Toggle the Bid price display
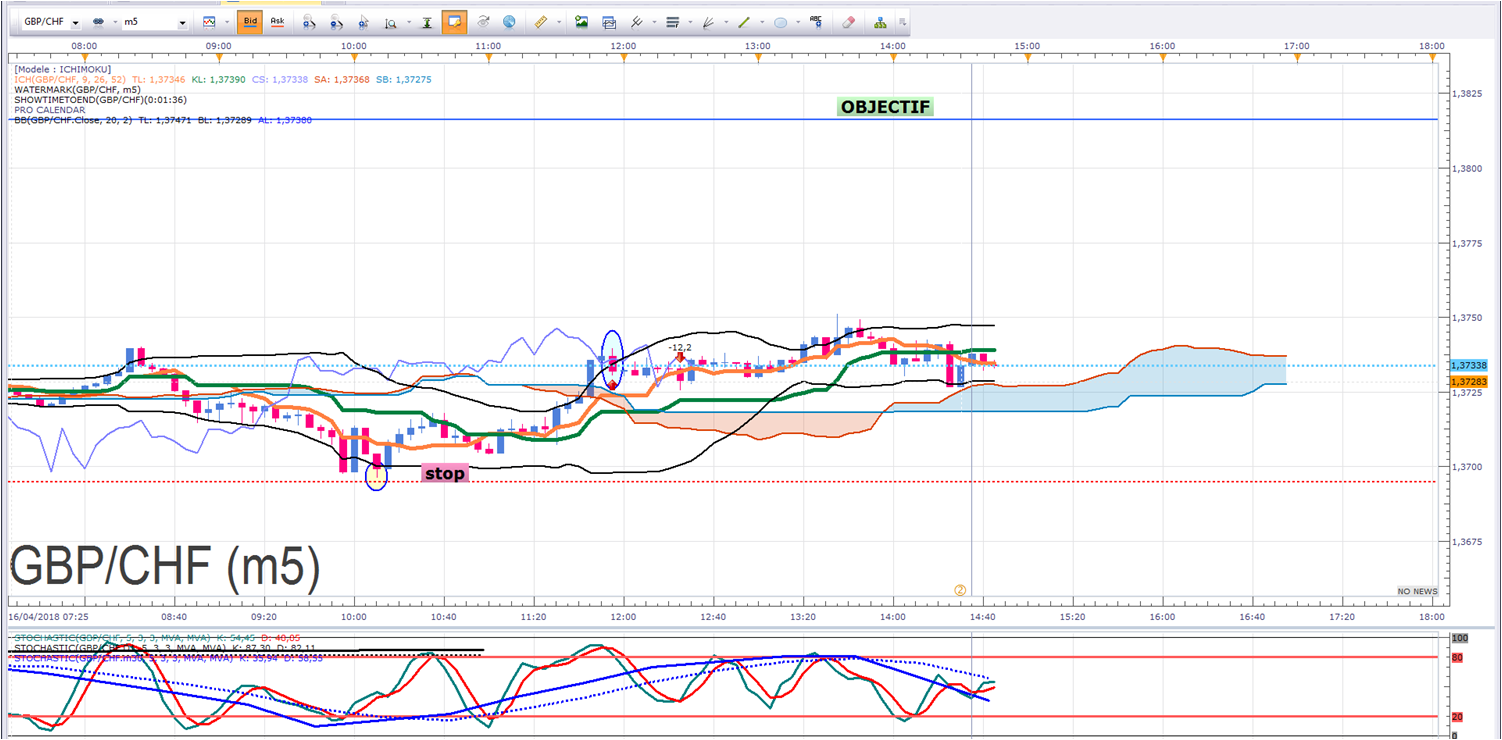1502x740 pixels. click(x=250, y=22)
